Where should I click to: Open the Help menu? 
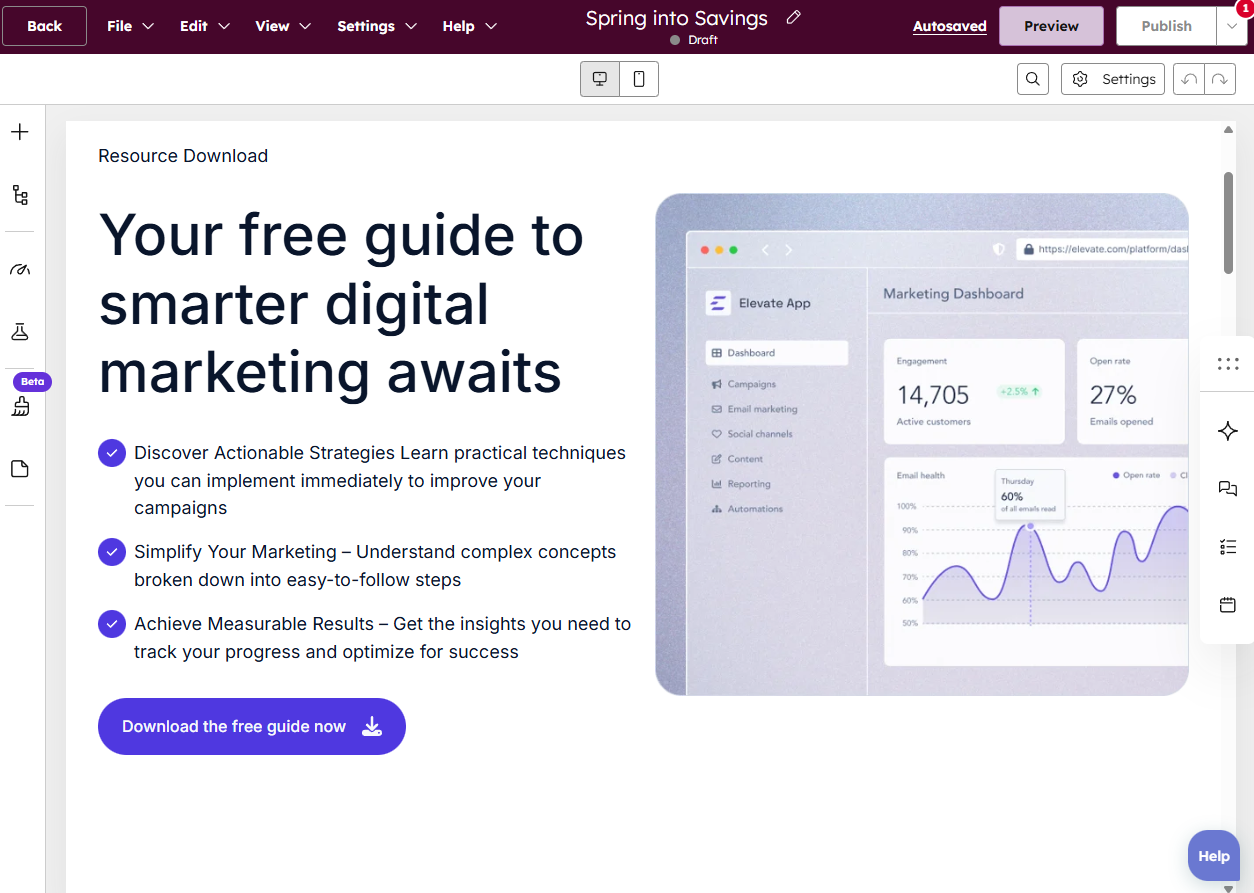tap(469, 26)
